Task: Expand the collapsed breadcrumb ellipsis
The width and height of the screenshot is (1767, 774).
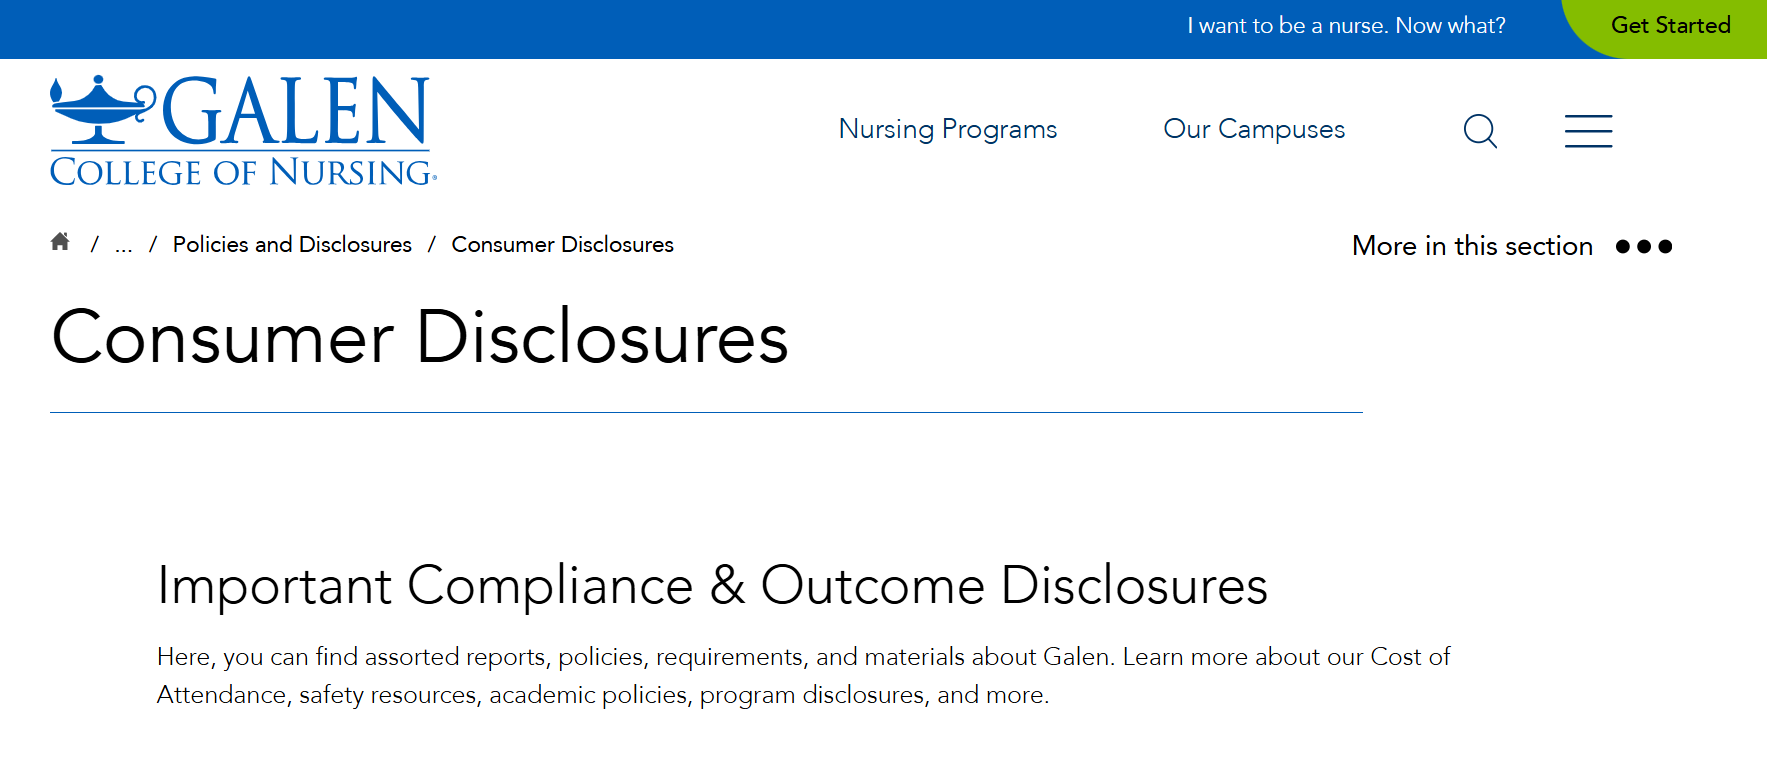Action: [x=124, y=245]
